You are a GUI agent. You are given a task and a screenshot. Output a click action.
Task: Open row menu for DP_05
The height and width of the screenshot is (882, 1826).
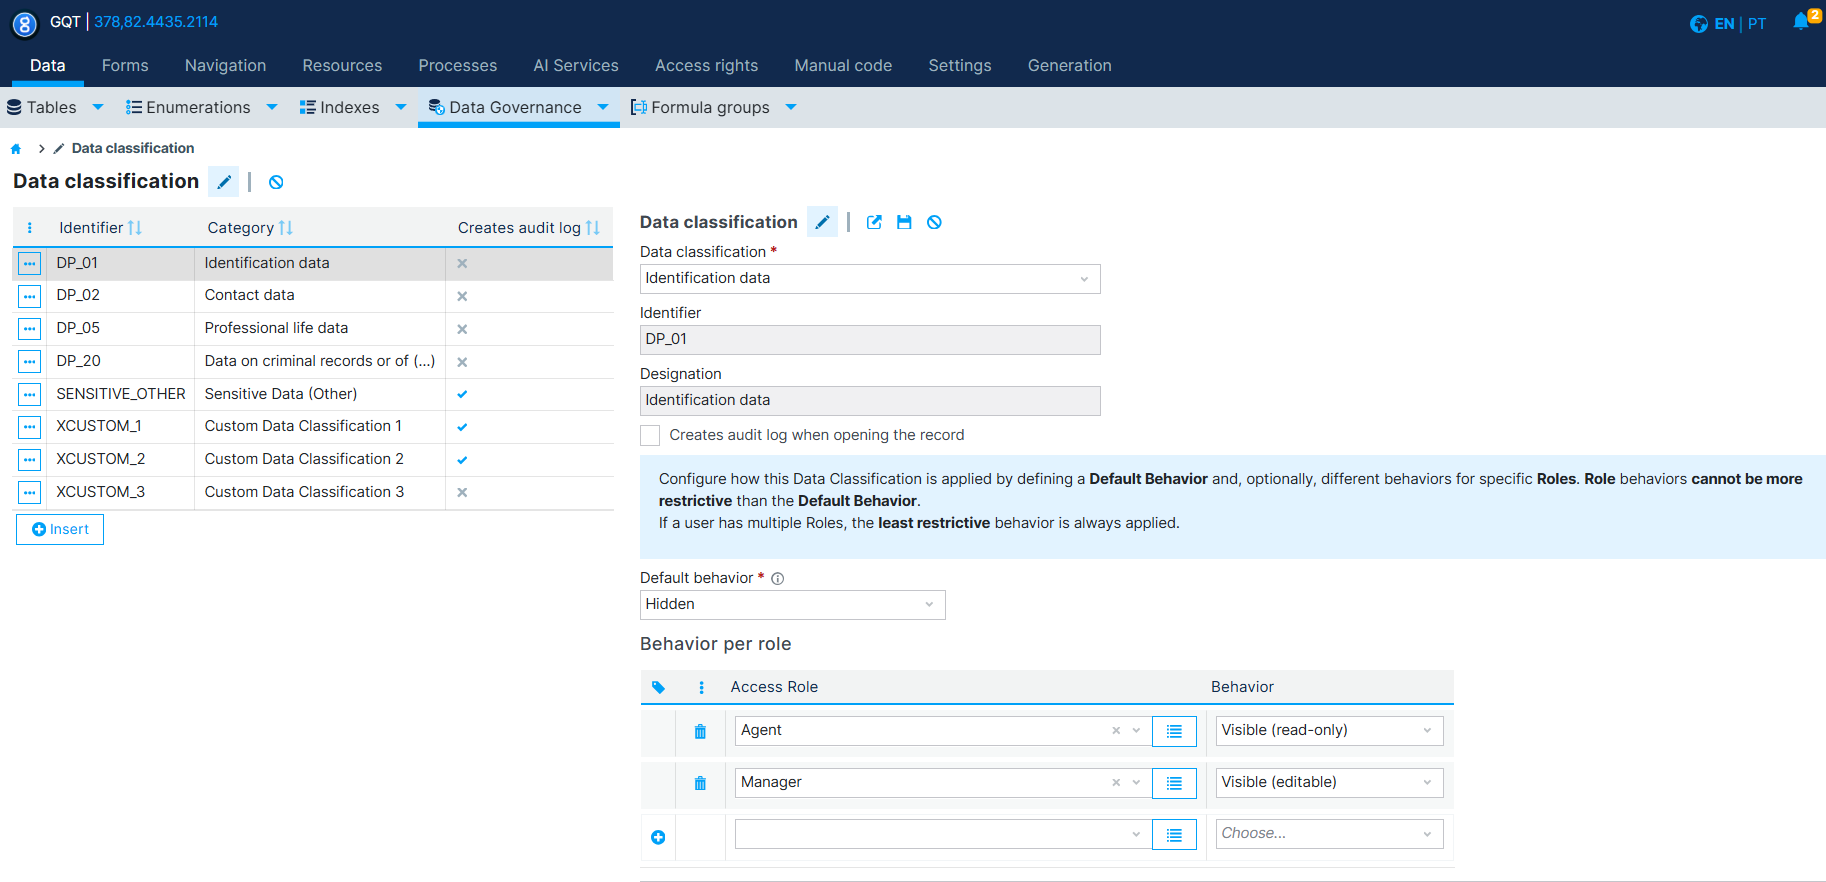pyautogui.click(x=30, y=329)
